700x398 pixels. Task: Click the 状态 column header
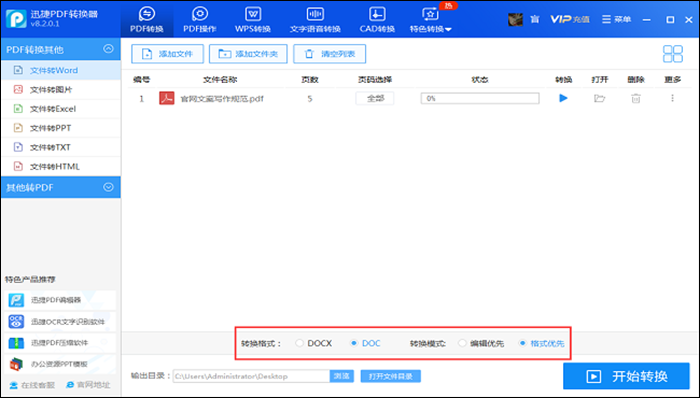pyautogui.click(x=480, y=79)
